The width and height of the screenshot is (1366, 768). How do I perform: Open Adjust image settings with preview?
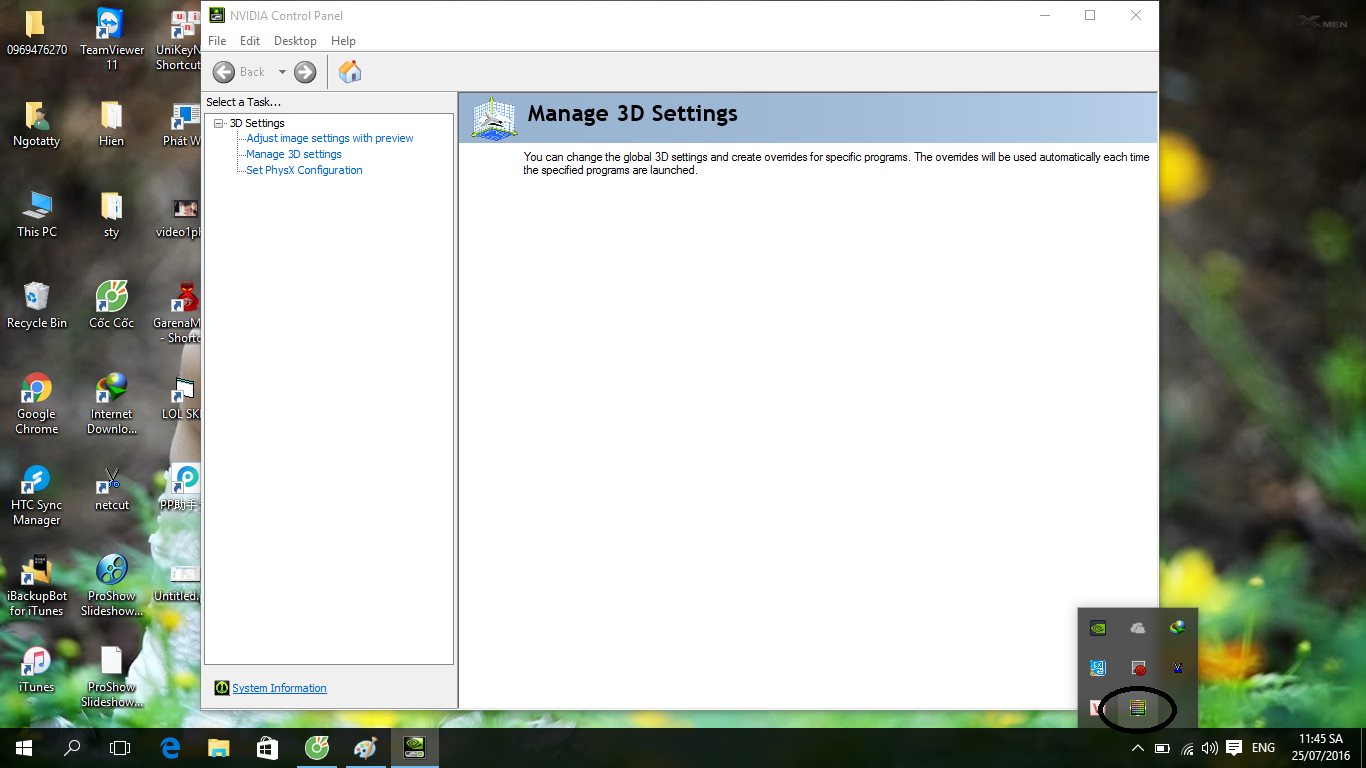pos(330,138)
